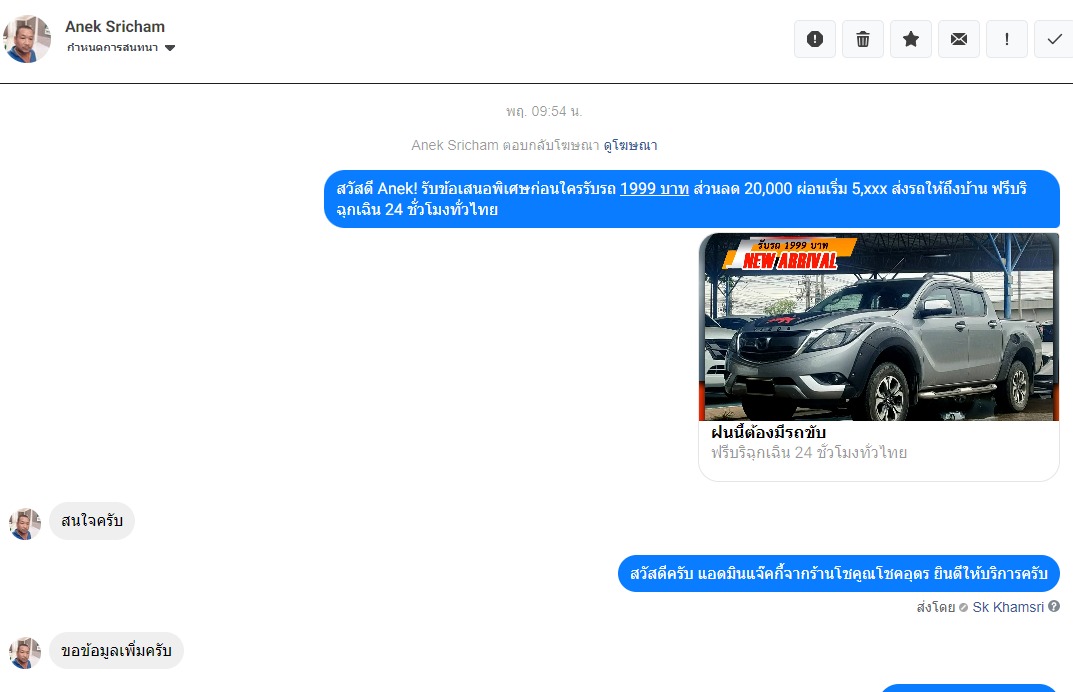
Task: Open Anek Sricham profile picture in header
Action: [27, 39]
